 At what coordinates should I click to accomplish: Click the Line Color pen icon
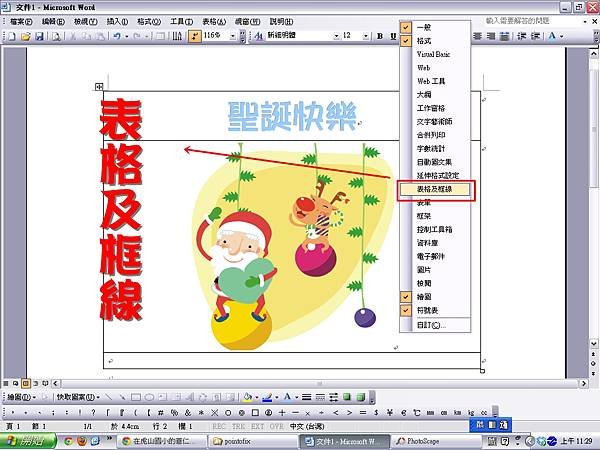point(267,397)
